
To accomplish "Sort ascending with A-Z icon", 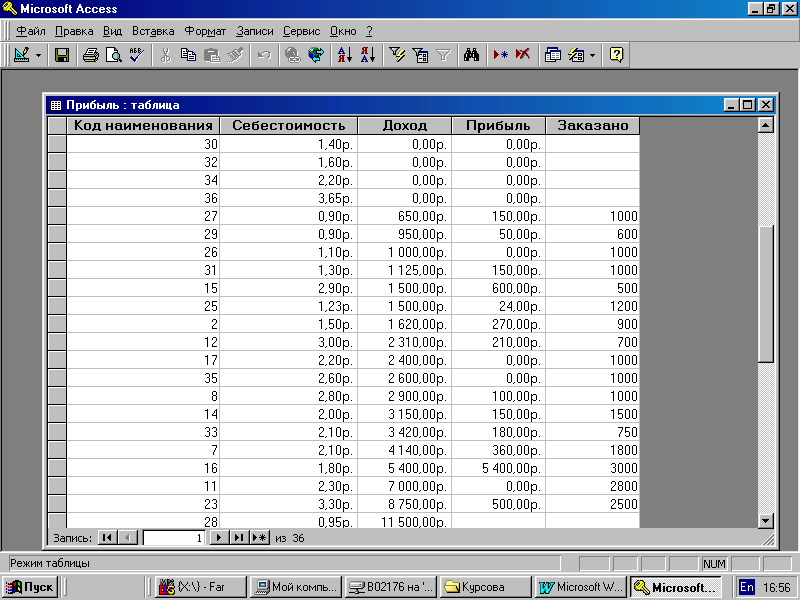I will pos(345,55).
